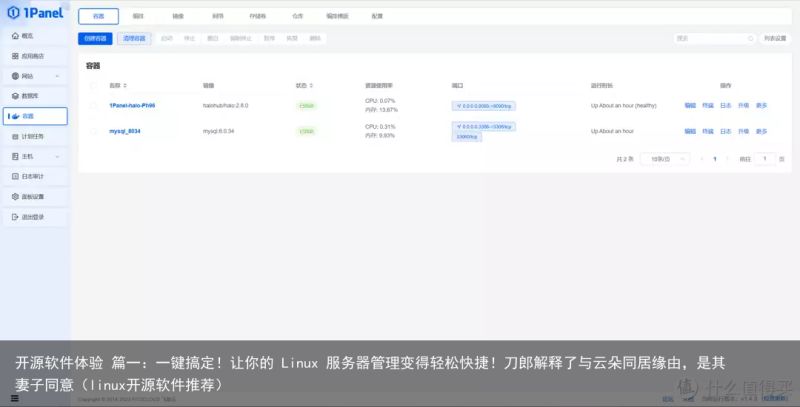Focus the 前往 page number input
Screen dimensions: 800x407
[x=764, y=159]
